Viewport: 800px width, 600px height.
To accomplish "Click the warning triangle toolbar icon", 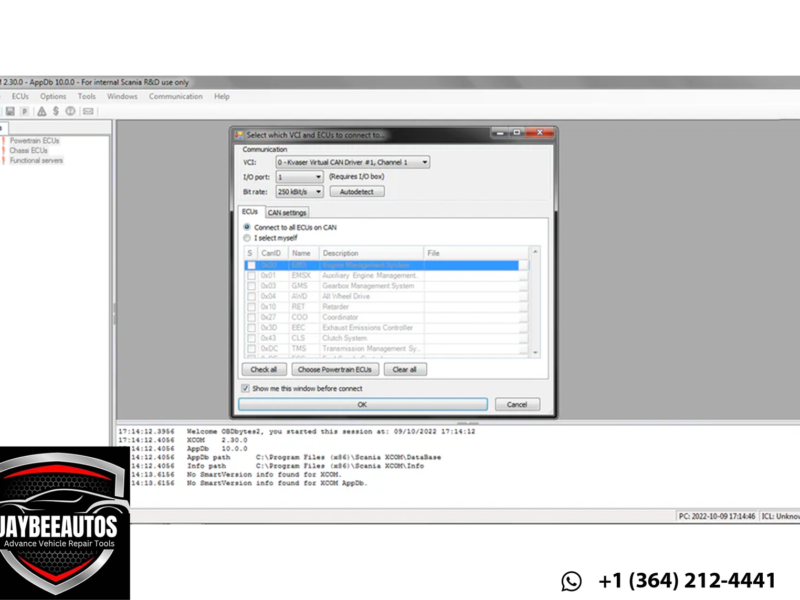I will point(41,112).
